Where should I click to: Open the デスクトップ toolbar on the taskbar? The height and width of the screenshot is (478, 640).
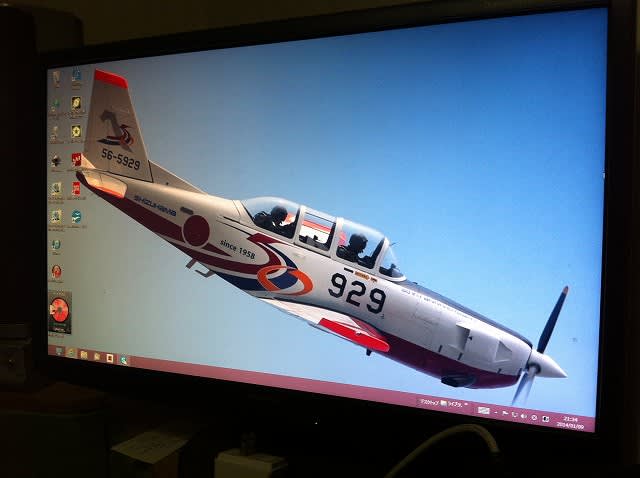coord(429,403)
